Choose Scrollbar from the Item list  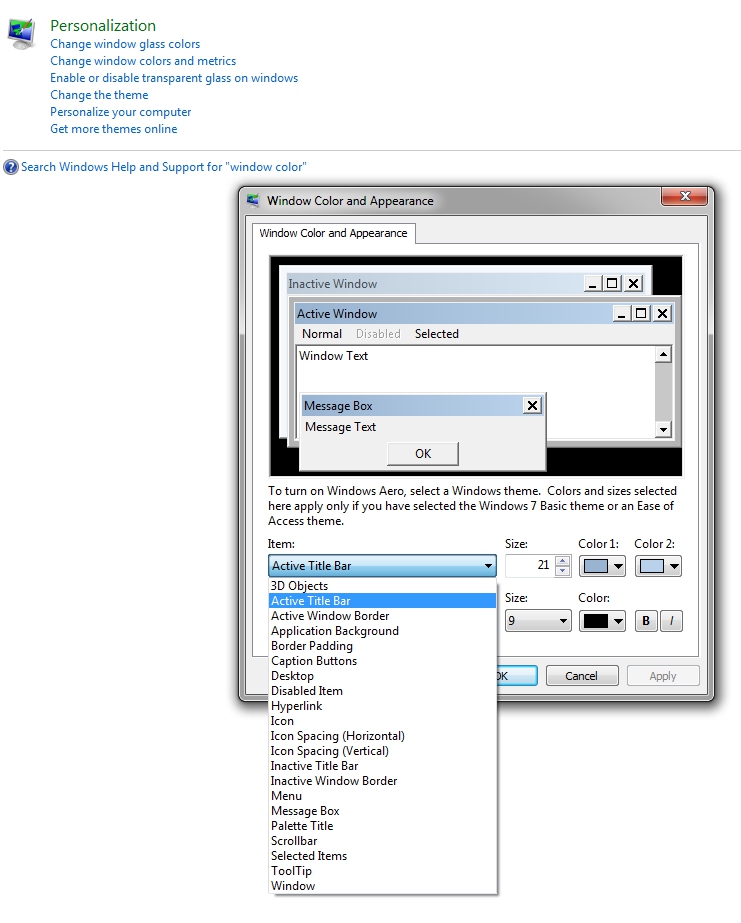tap(382, 841)
